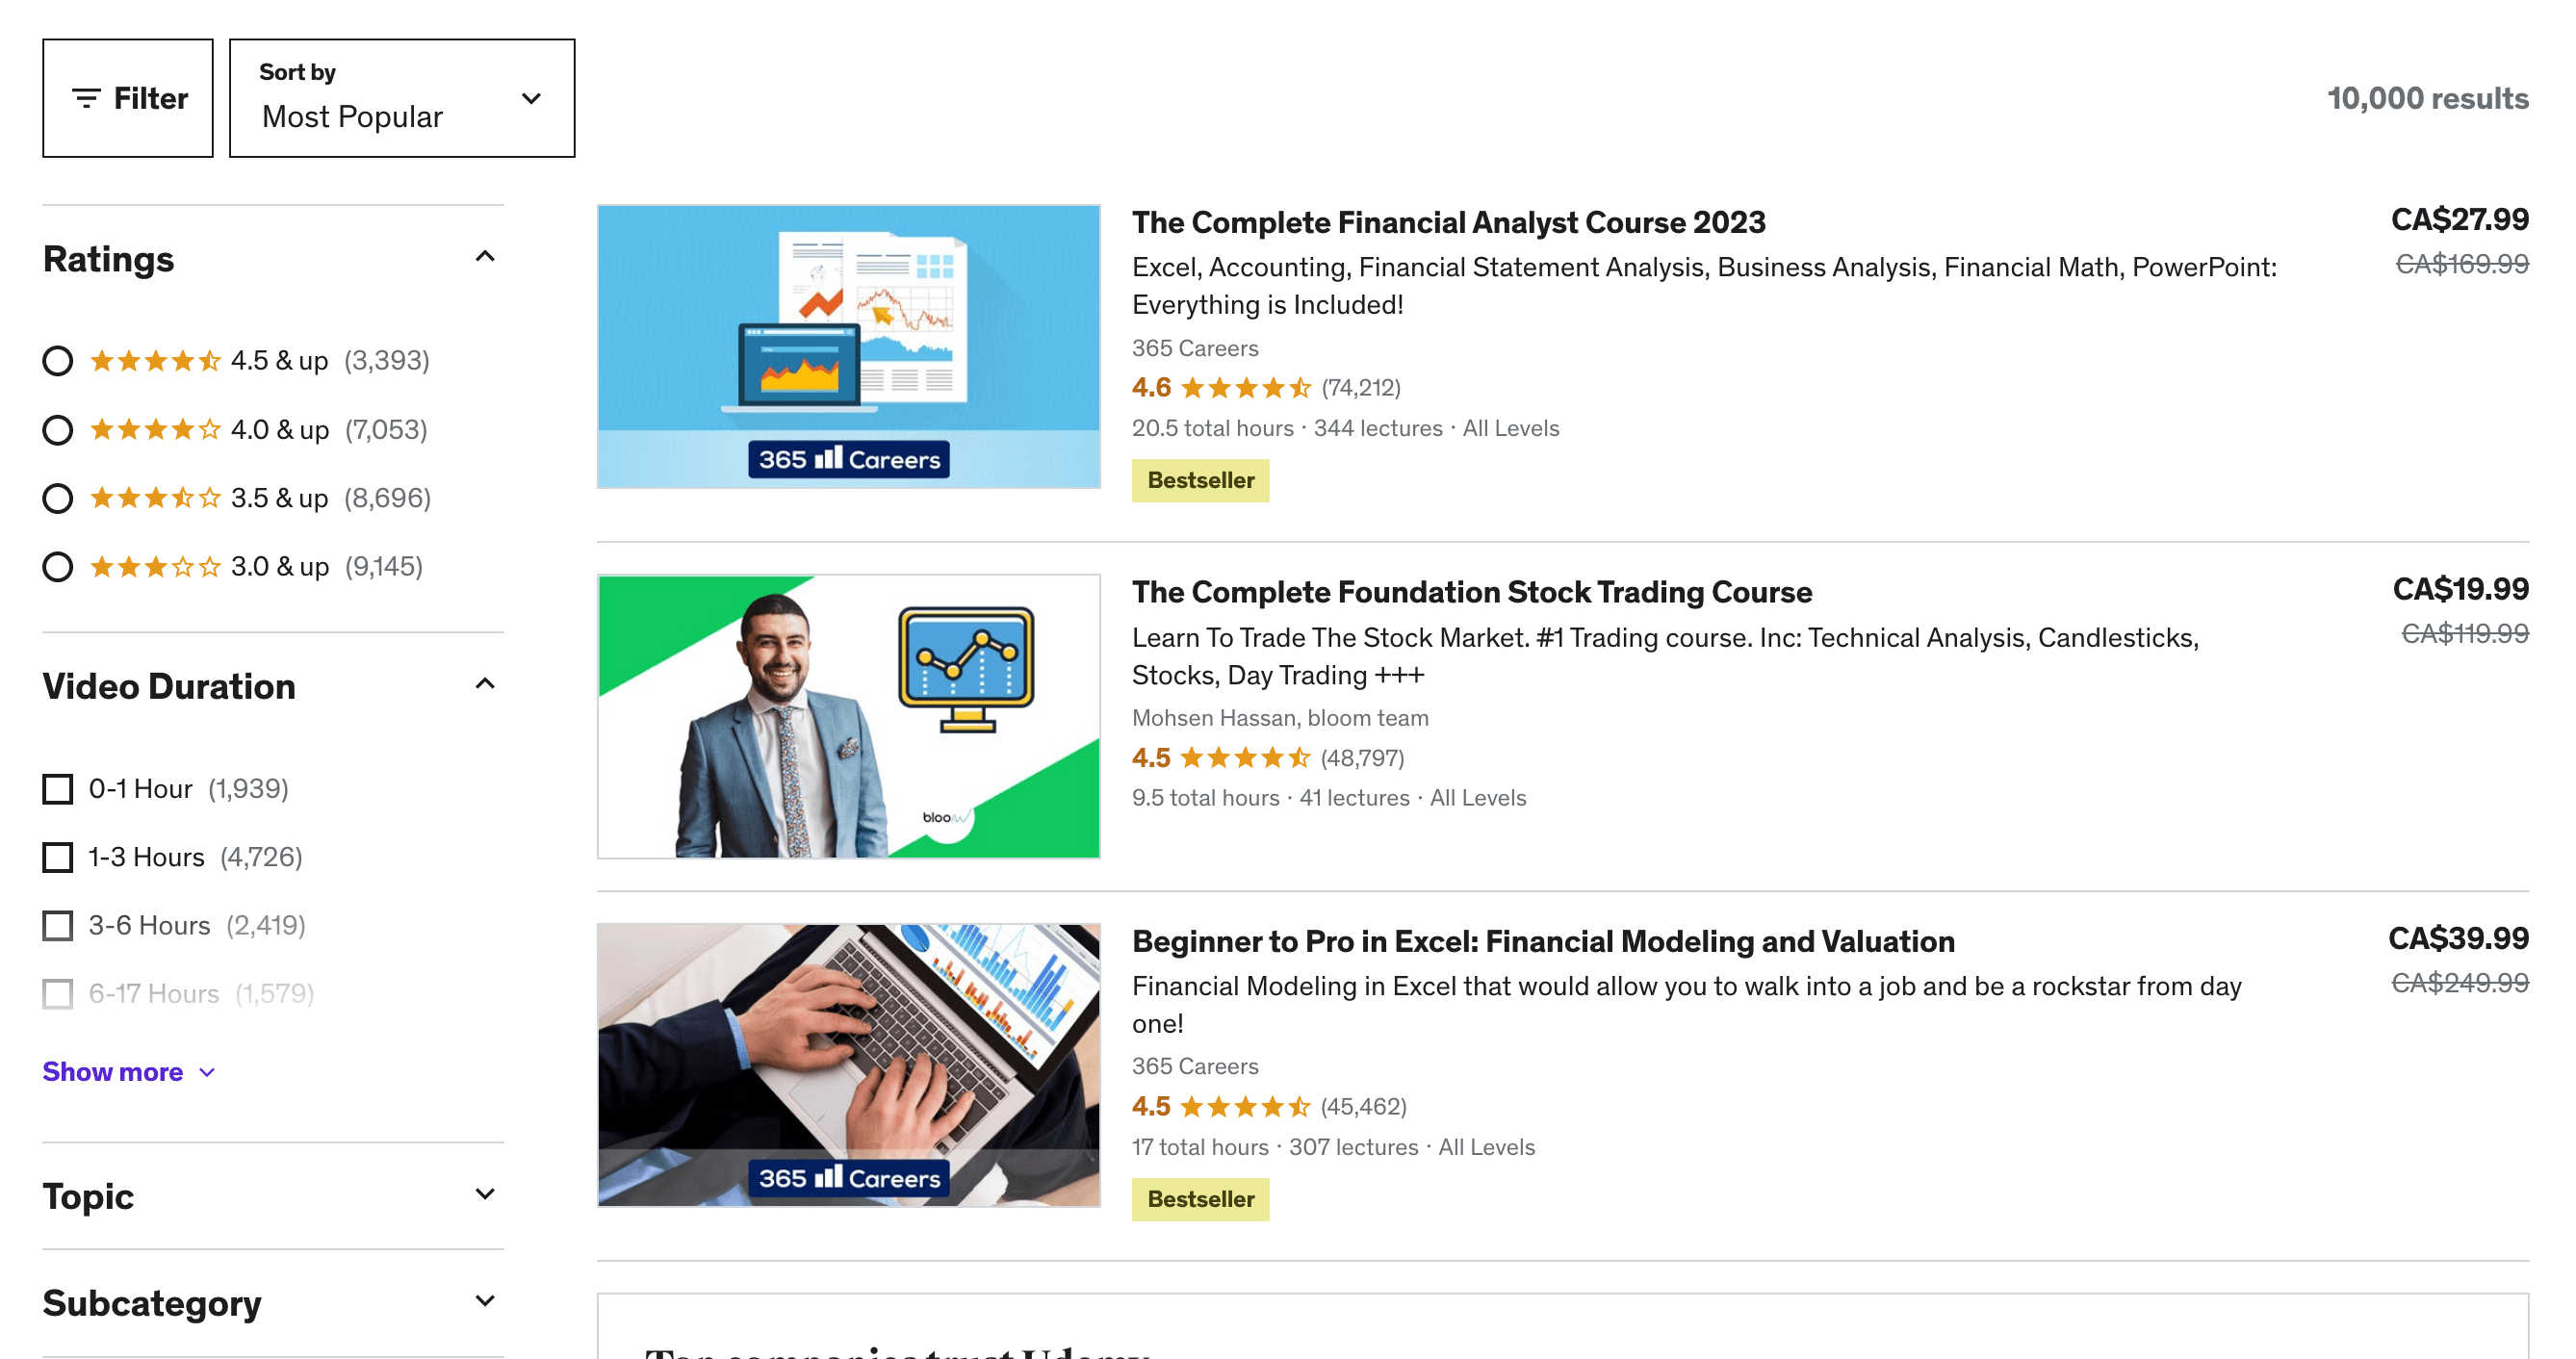
Task: Select the 4.5 & up rating filter
Action: (x=56, y=359)
